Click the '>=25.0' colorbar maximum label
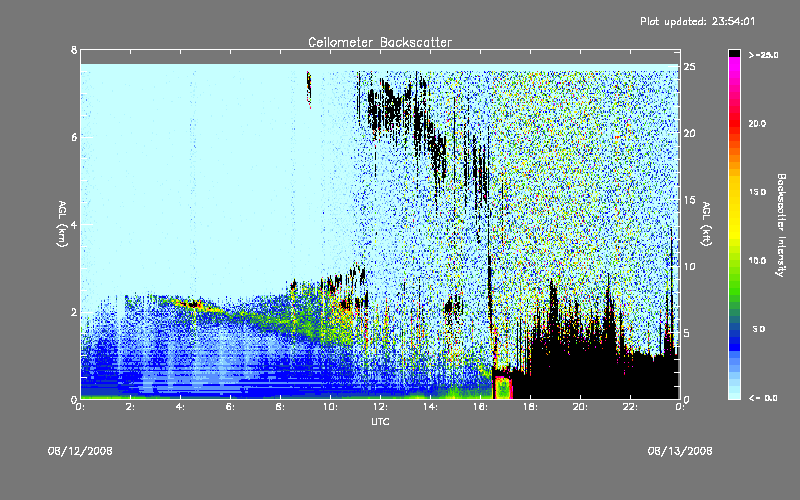 tap(763, 55)
